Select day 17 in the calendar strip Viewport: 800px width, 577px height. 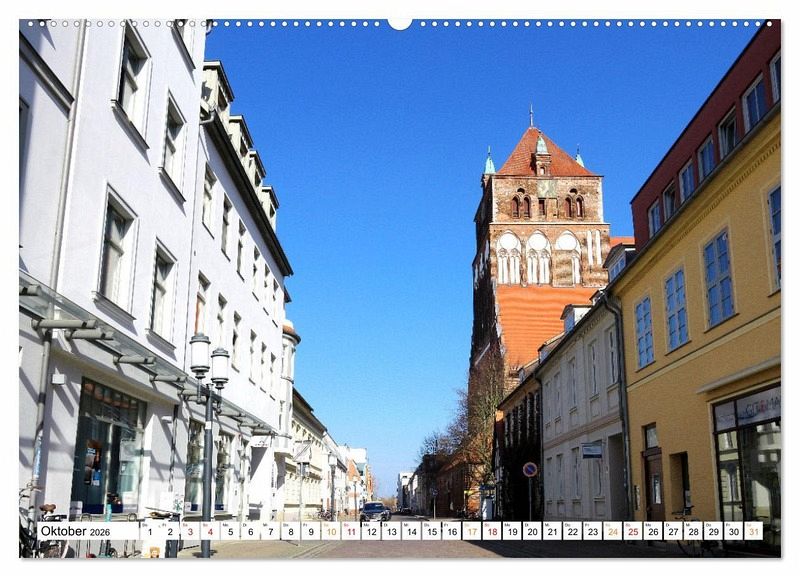click(x=472, y=531)
